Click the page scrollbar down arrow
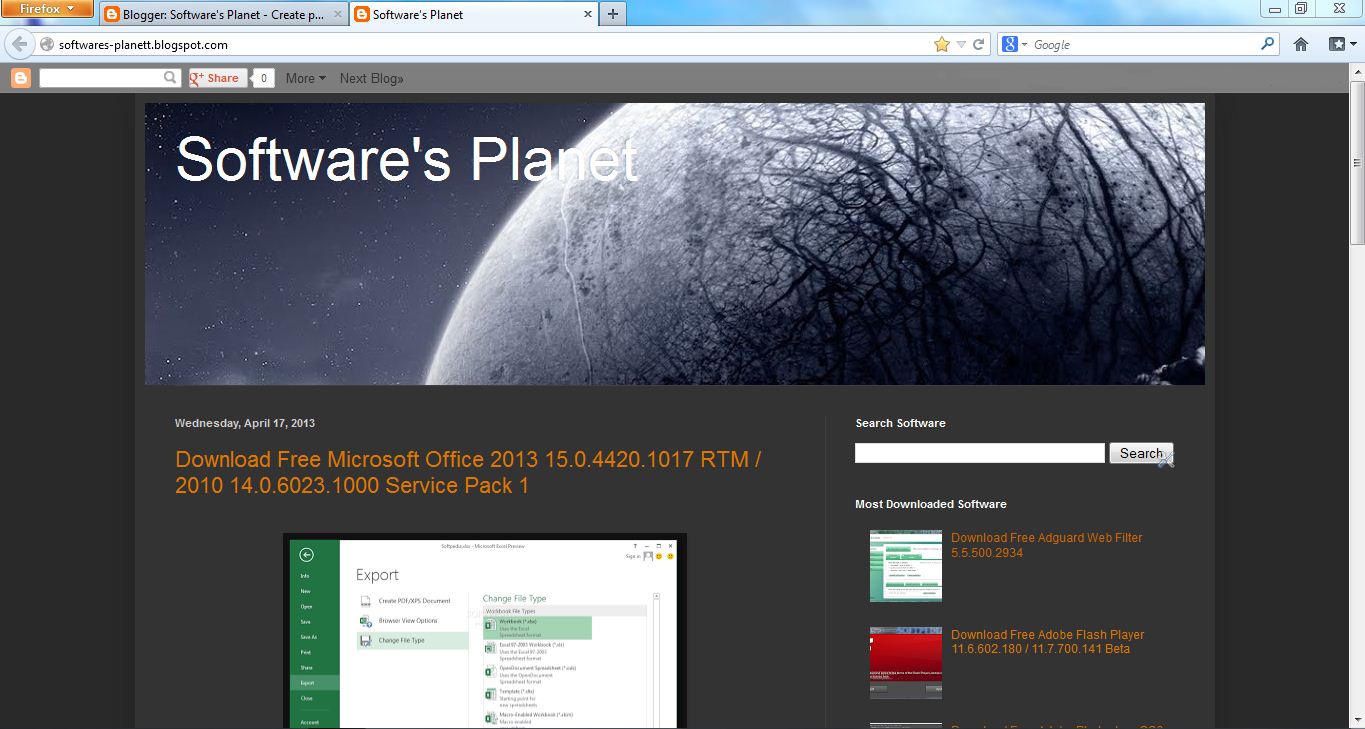 coord(1357,722)
